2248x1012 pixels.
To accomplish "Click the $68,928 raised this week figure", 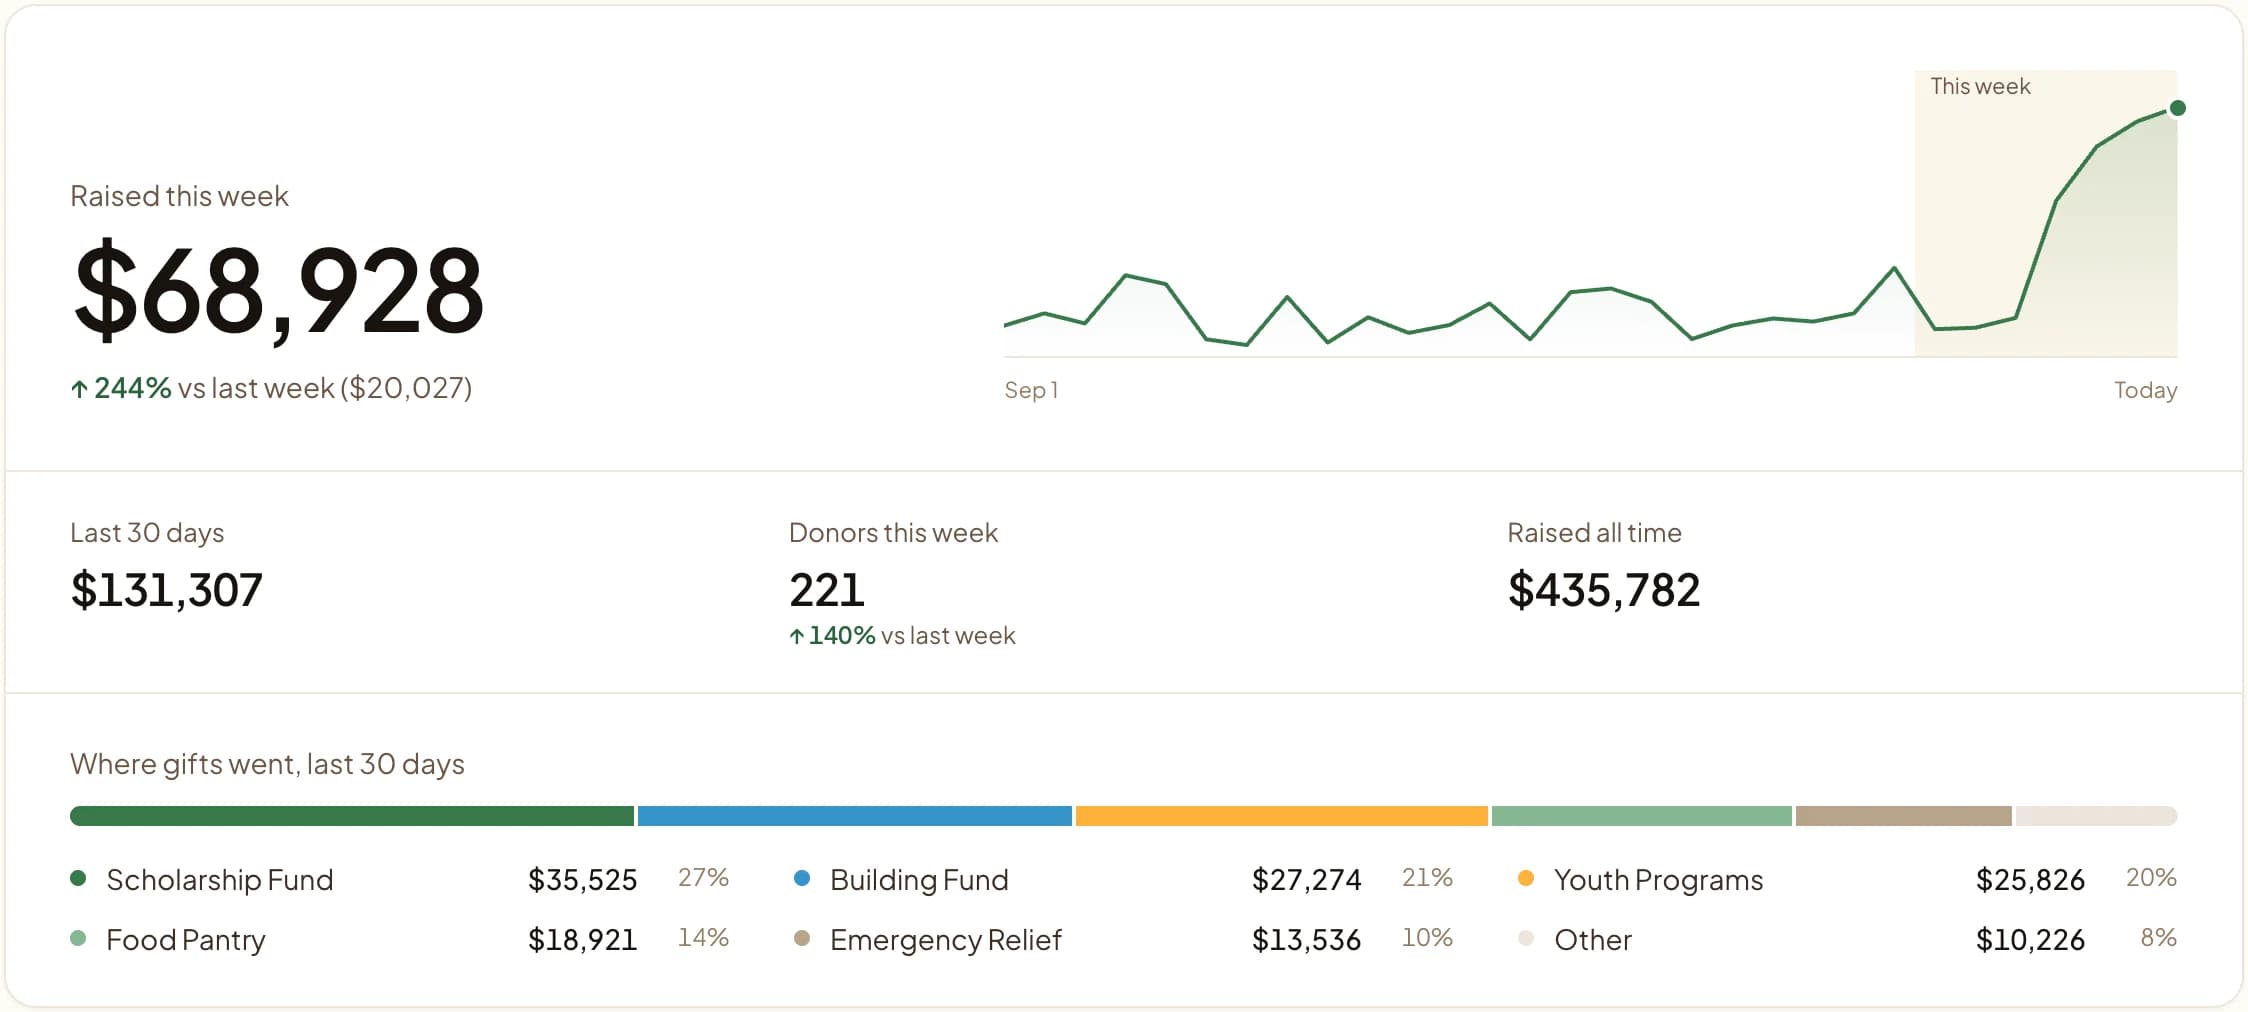I will point(279,291).
